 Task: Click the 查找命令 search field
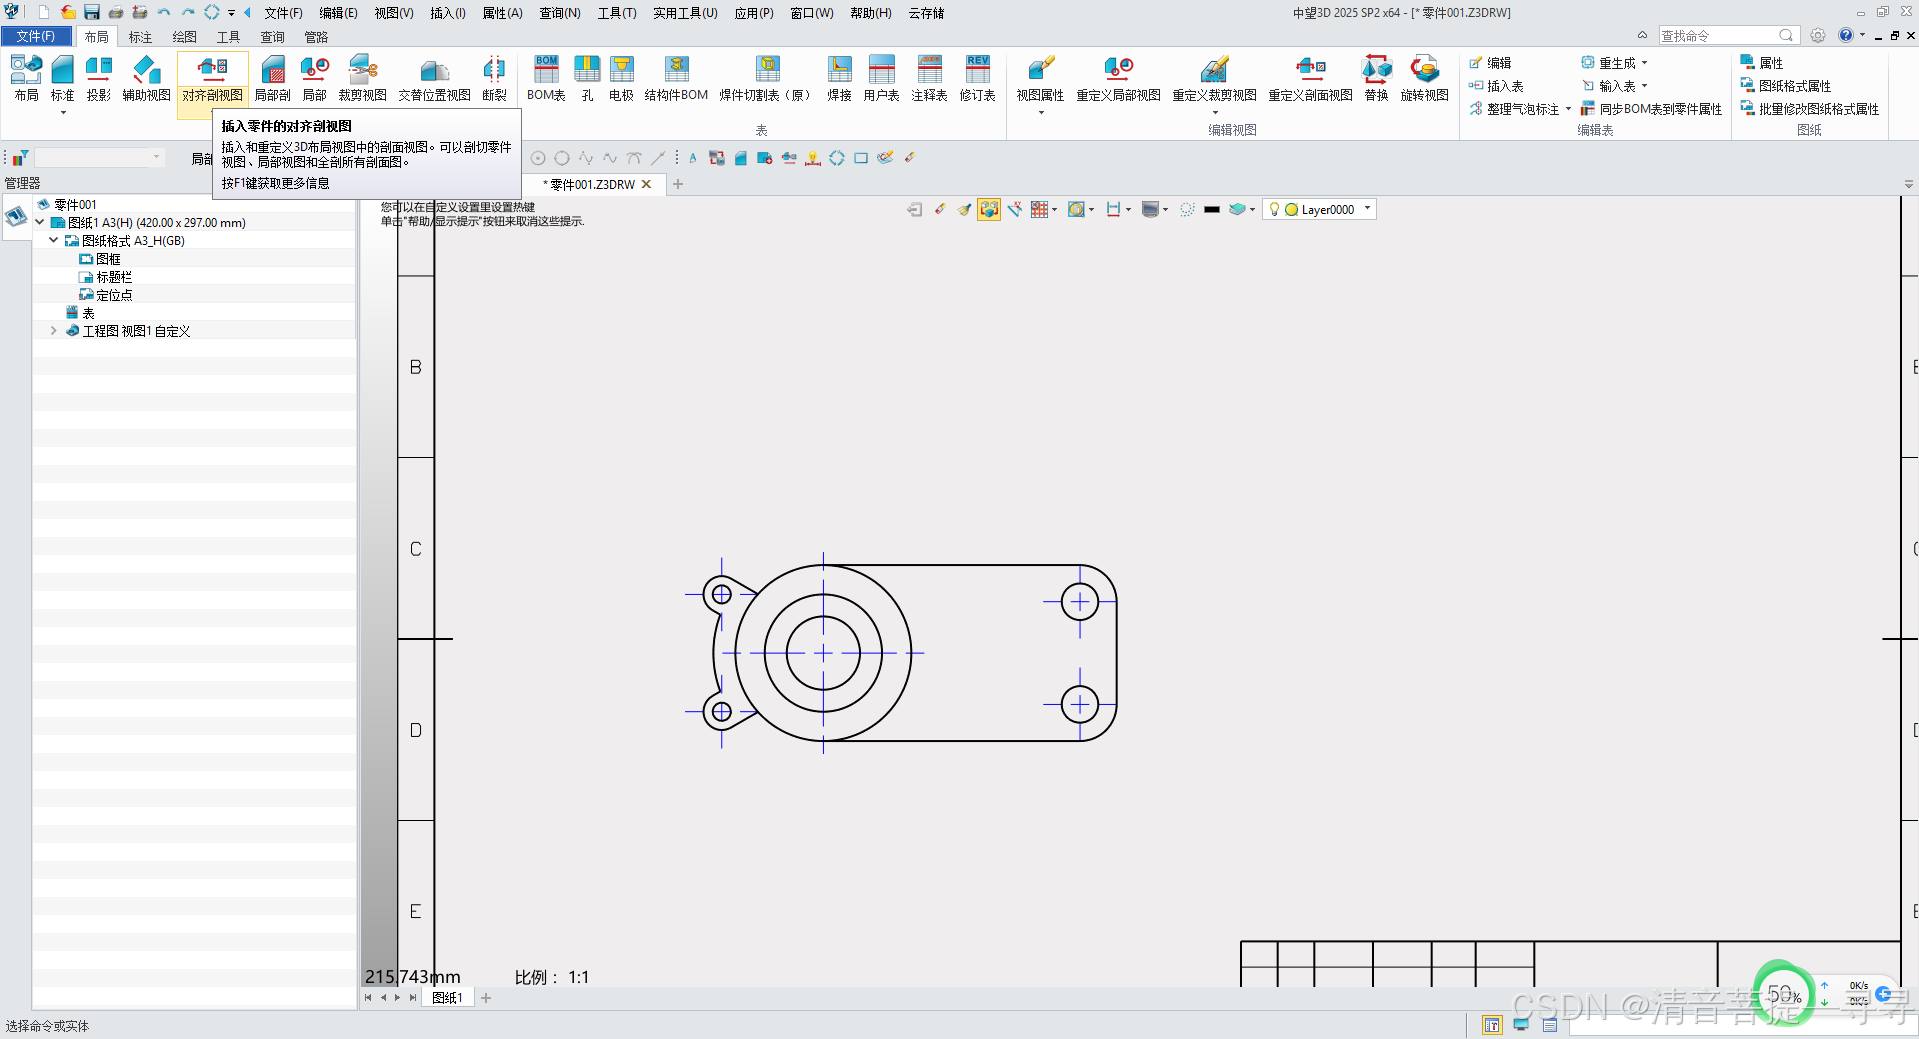(1728, 35)
